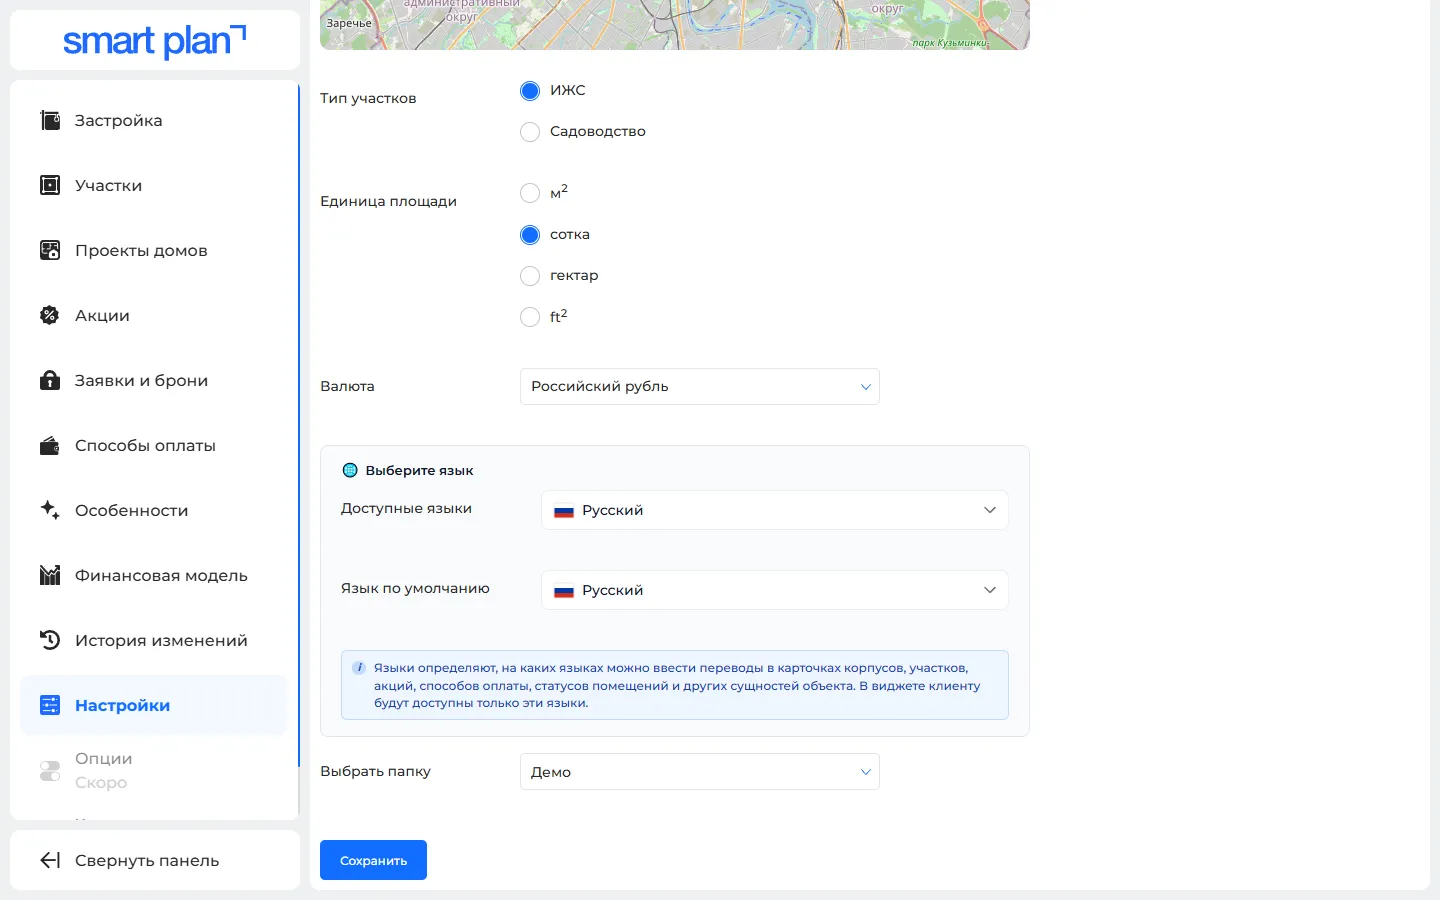Go to the Участки section
This screenshot has width=1440, height=900.
click(154, 186)
